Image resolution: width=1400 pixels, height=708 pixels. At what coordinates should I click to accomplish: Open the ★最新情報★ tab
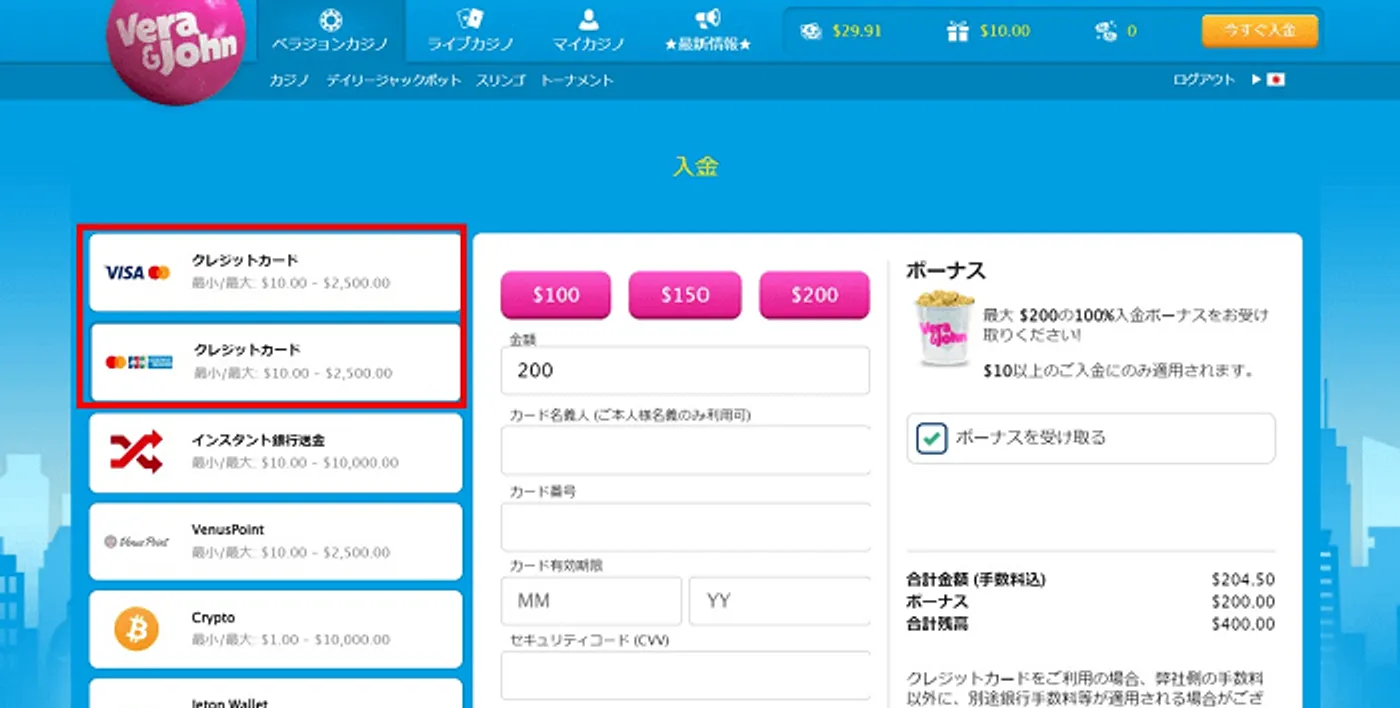click(x=708, y=31)
